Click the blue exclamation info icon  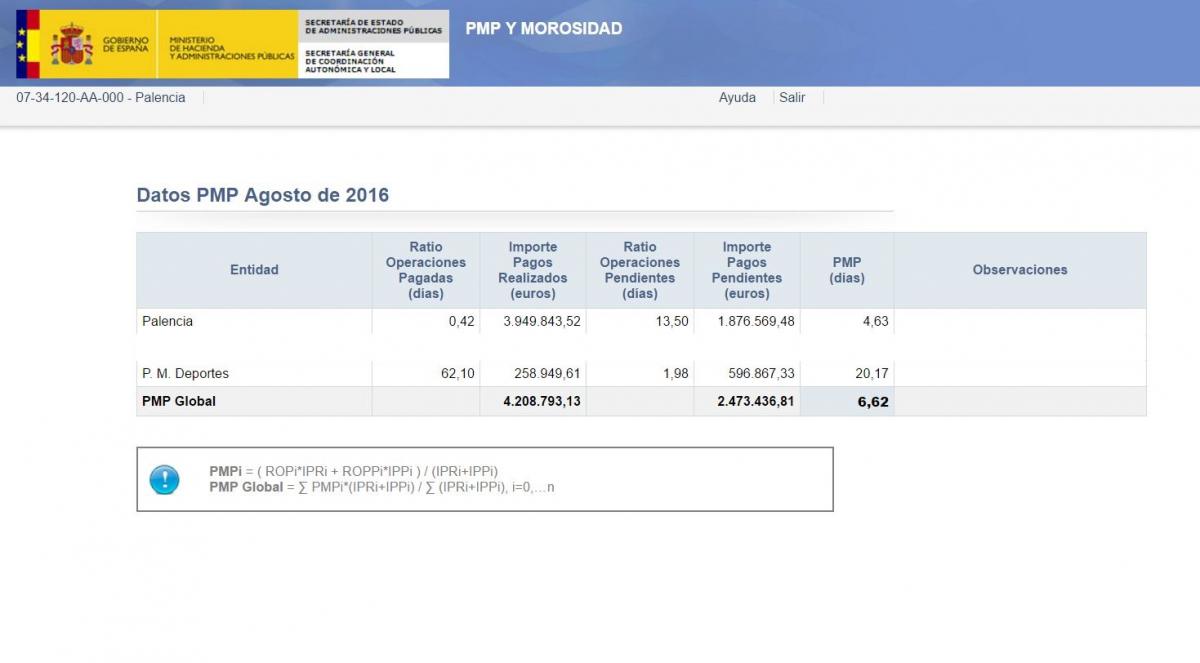(164, 480)
